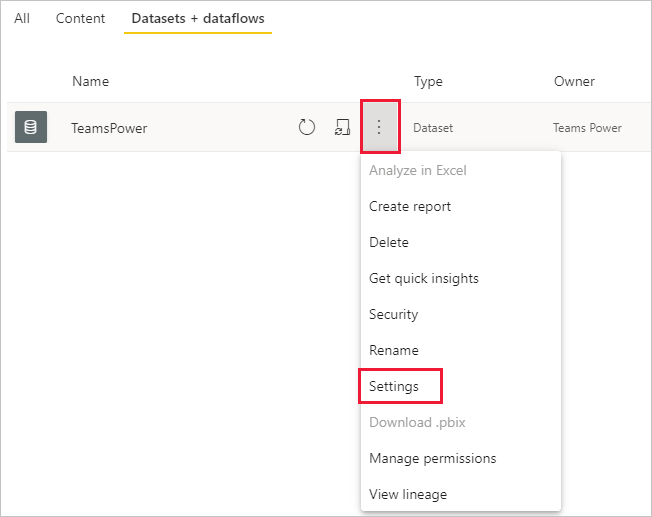Click the Type column header
The height and width of the screenshot is (517, 652).
point(428,81)
